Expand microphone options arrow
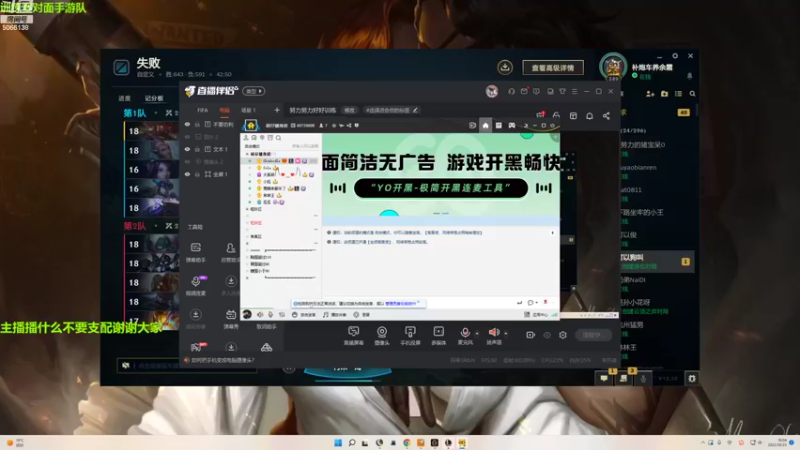 (x=477, y=334)
